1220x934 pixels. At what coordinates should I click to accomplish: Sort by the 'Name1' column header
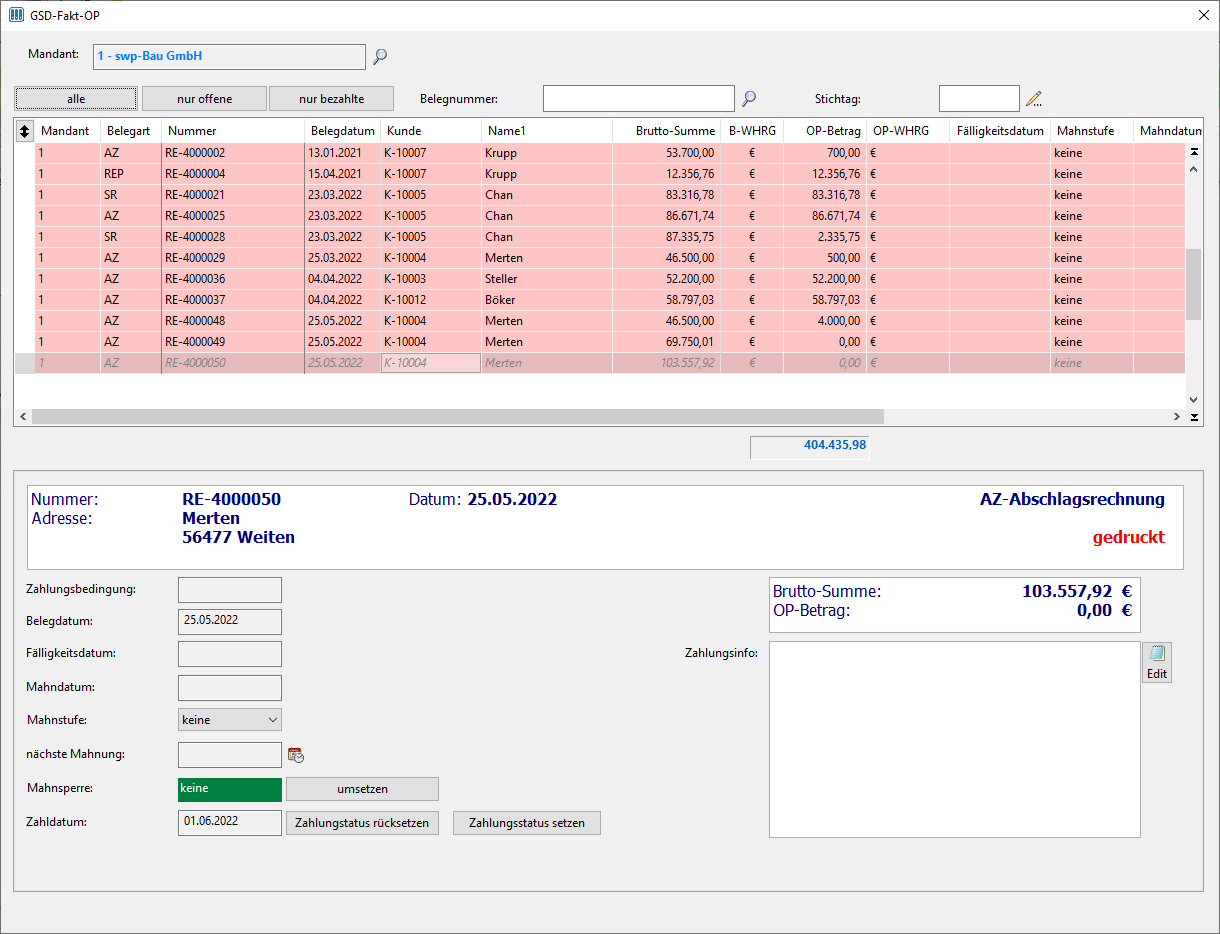(x=547, y=131)
